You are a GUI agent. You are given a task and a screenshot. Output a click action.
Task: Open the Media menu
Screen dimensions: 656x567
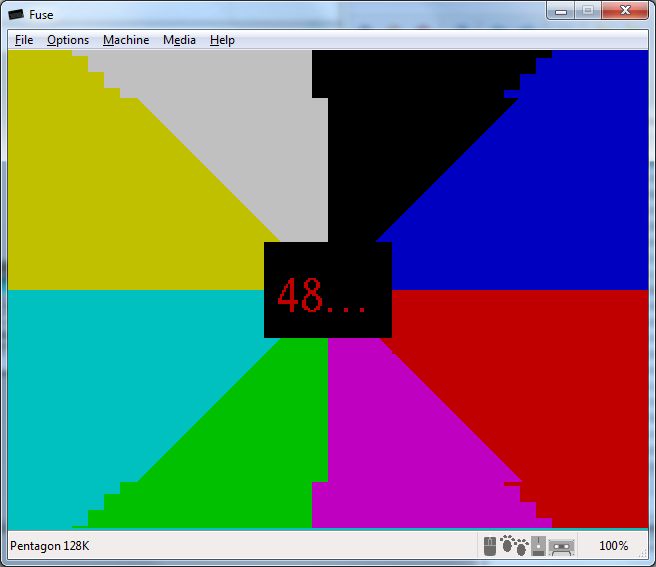(x=179, y=40)
